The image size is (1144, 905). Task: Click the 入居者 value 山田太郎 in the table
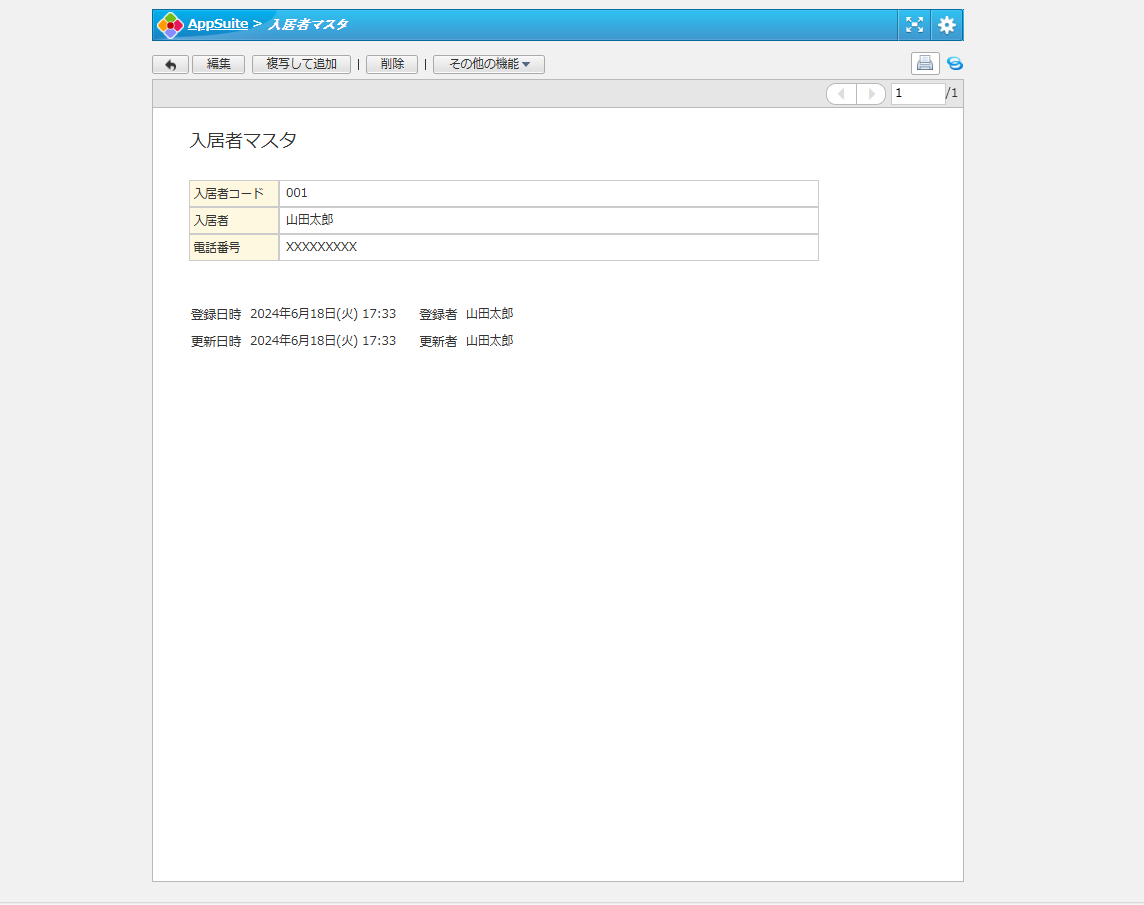310,220
